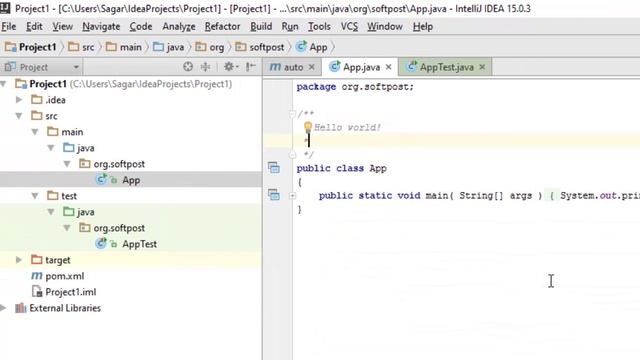Open the Code menu
This screenshot has height=360, width=640.
pos(141,27)
